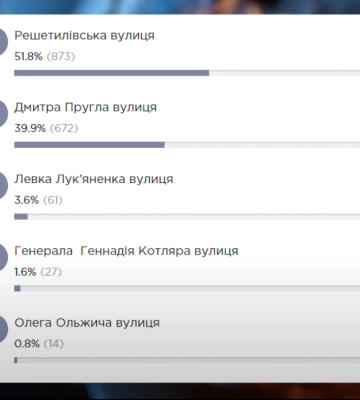This screenshot has width=360, height=400.
Task: Click the Решетилівська вулиця option label
Action: click(84, 36)
